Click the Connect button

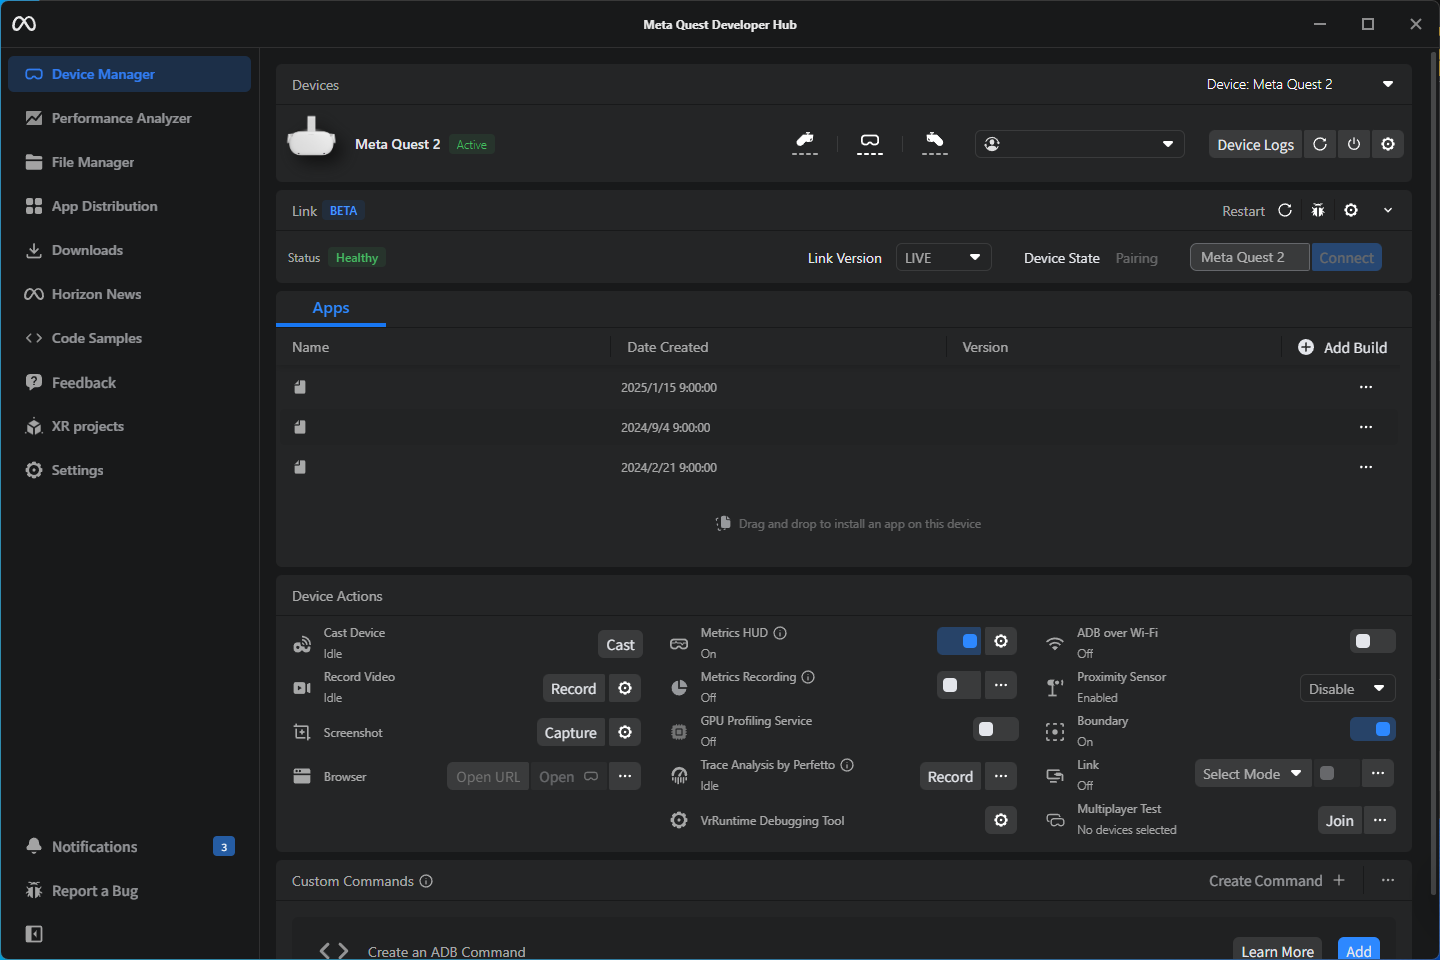click(x=1346, y=257)
